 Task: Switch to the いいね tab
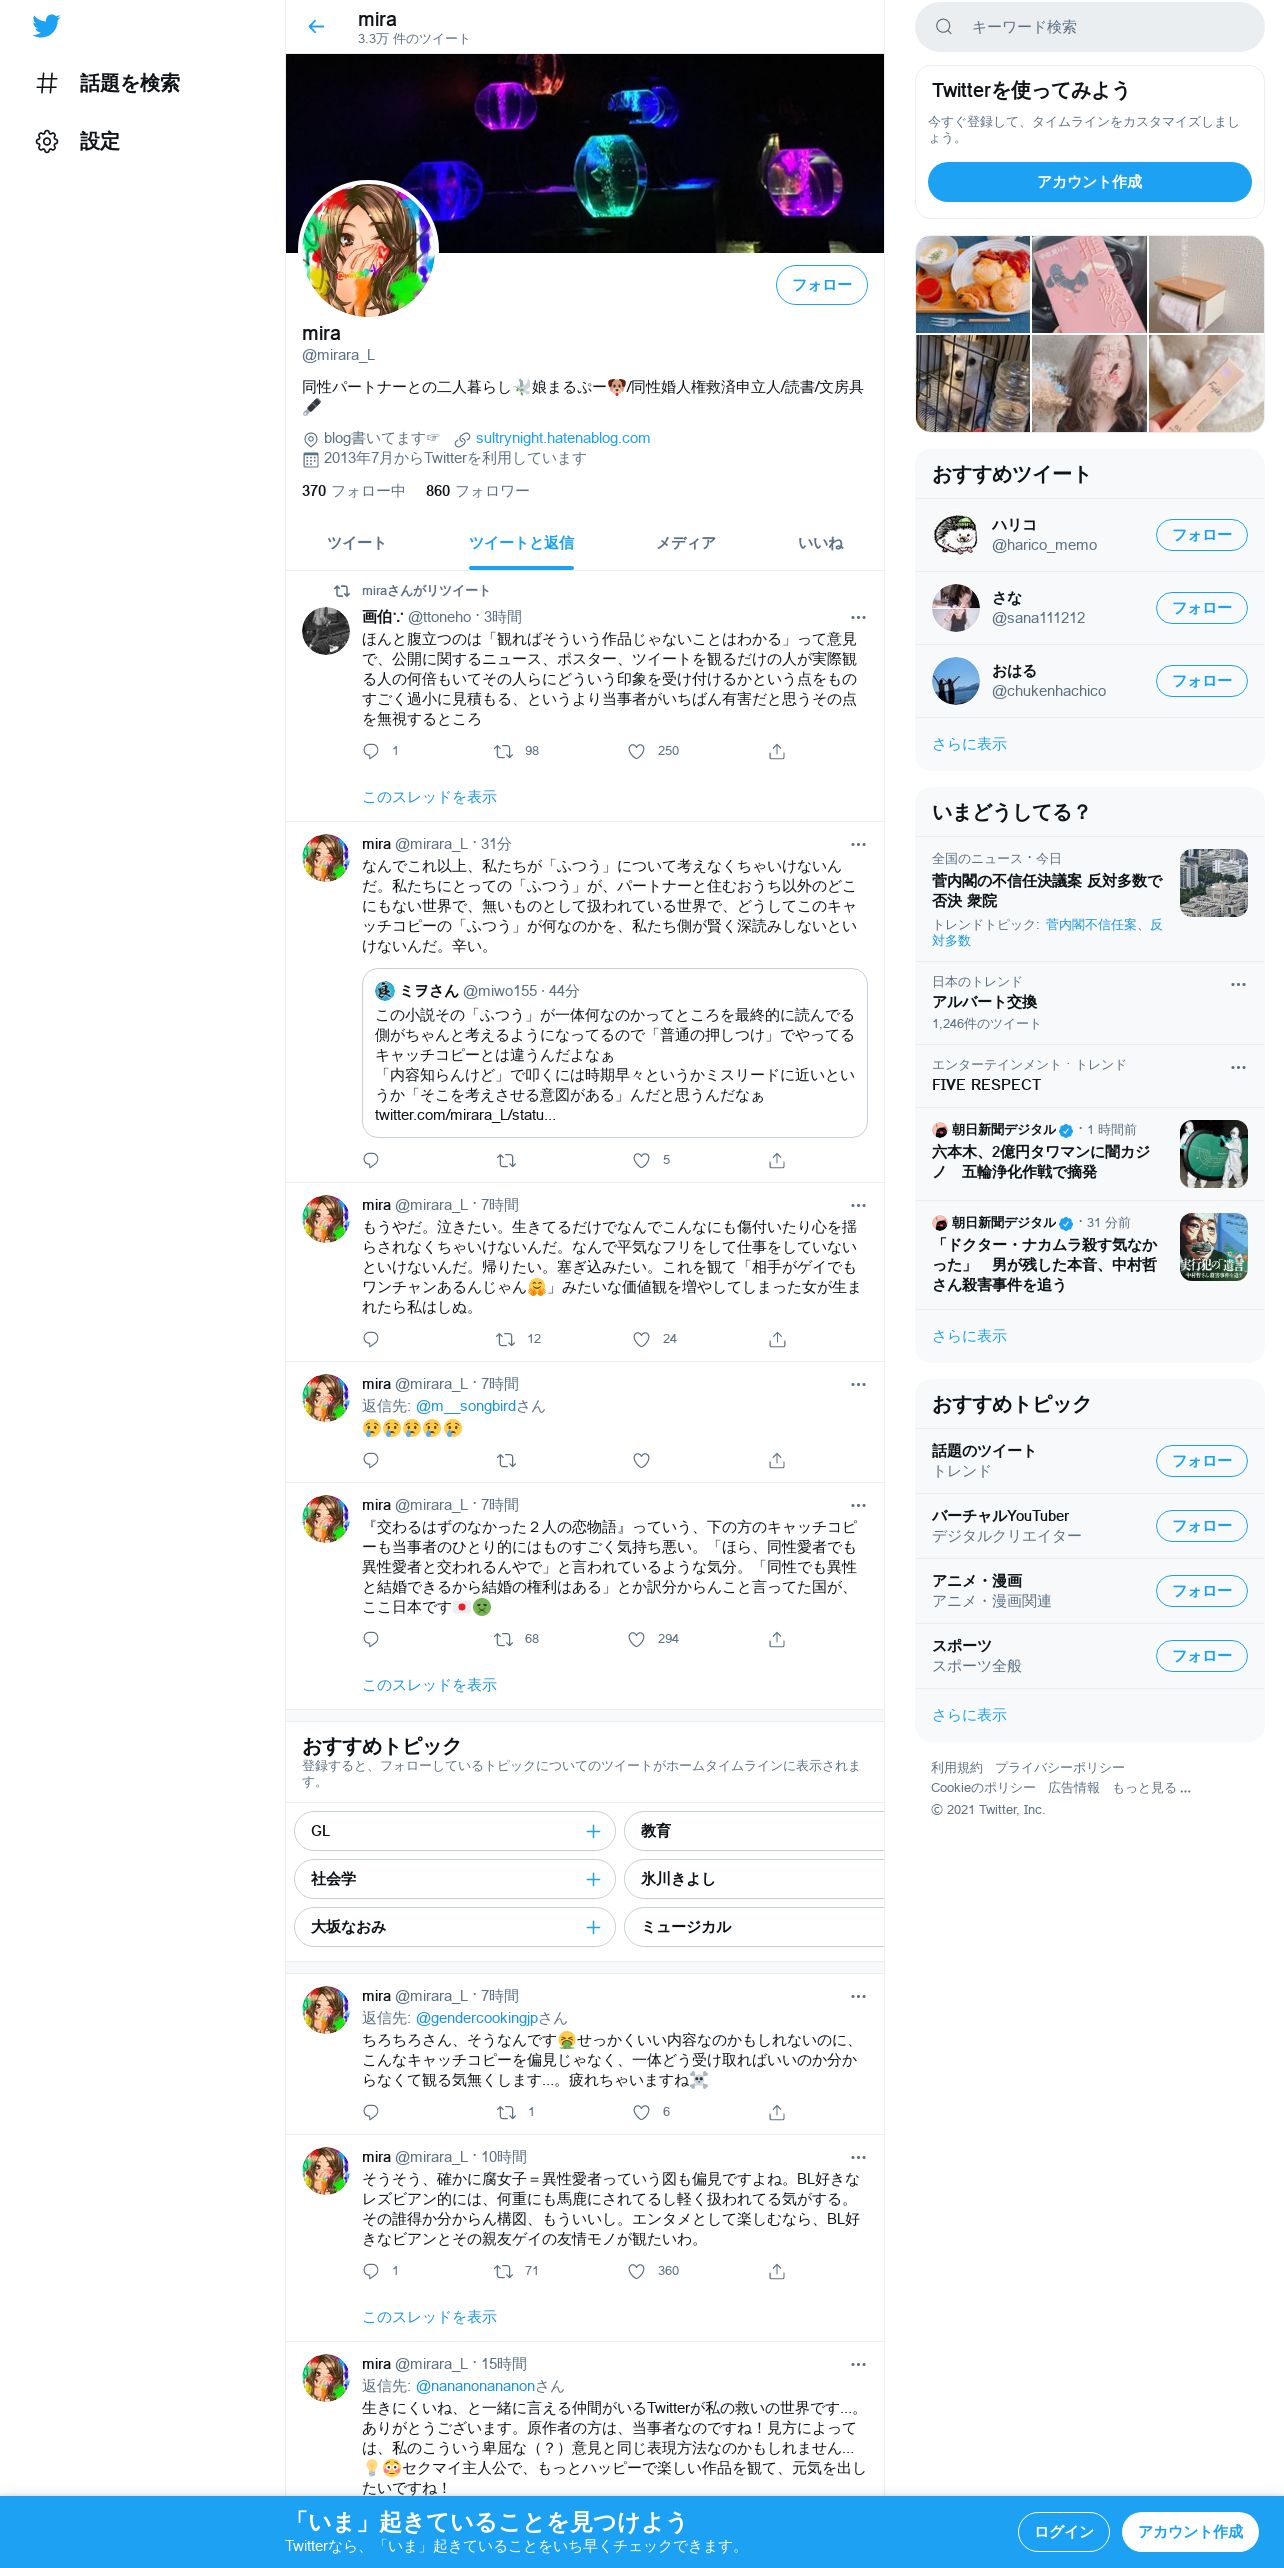pyautogui.click(x=820, y=543)
